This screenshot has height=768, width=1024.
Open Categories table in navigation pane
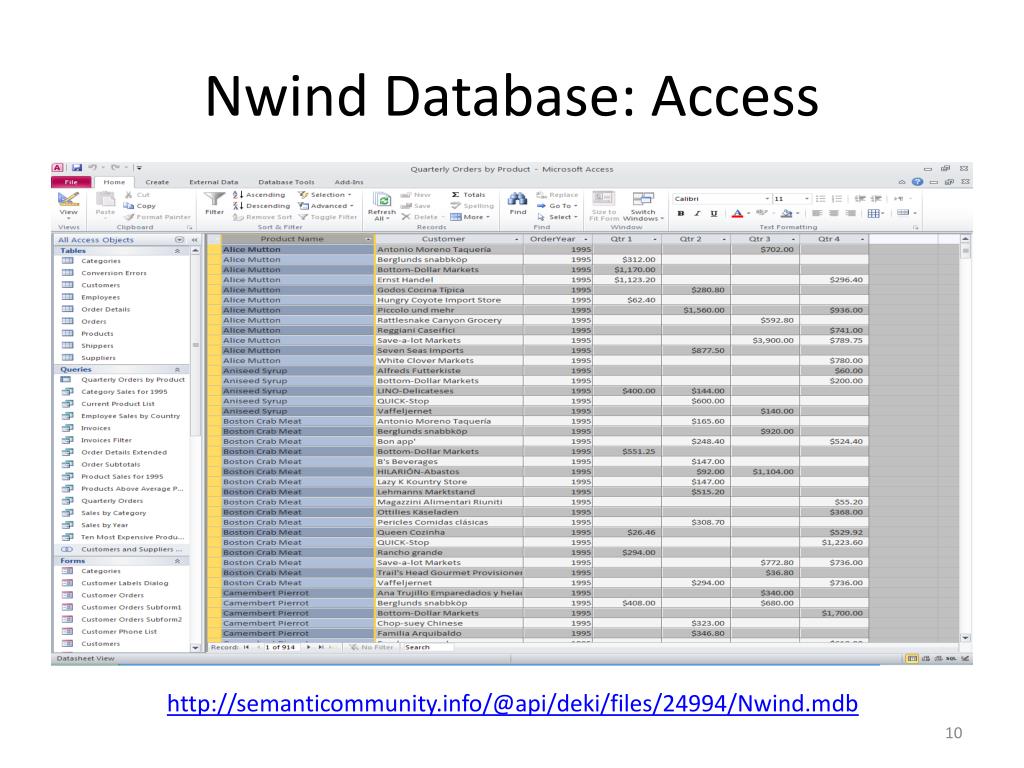[101, 261]
